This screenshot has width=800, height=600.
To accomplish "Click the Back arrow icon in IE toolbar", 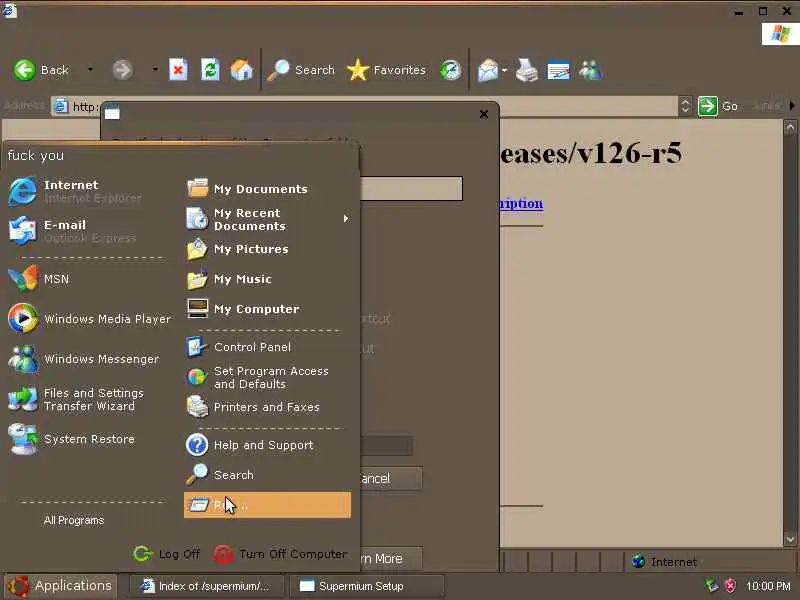I will [x=24, y=70].
